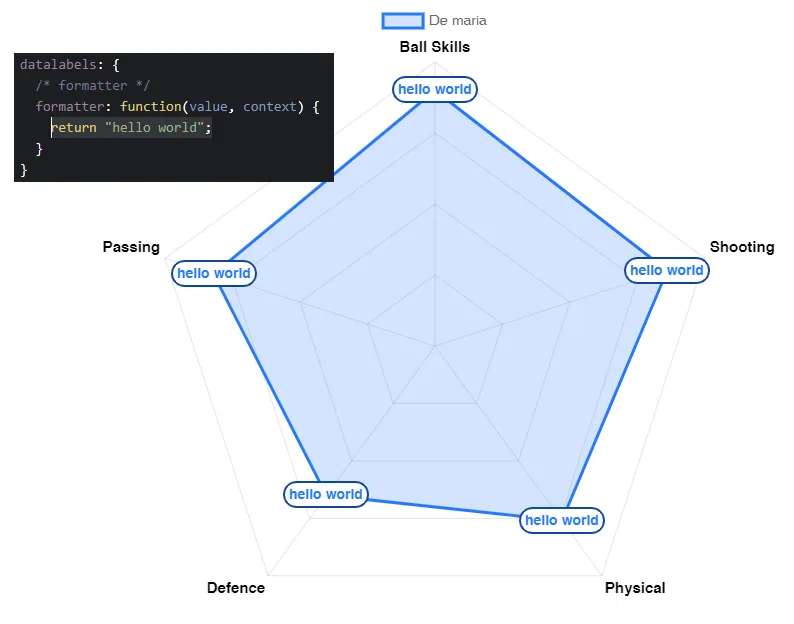Click the Shooting axis label

coord(742,247)
